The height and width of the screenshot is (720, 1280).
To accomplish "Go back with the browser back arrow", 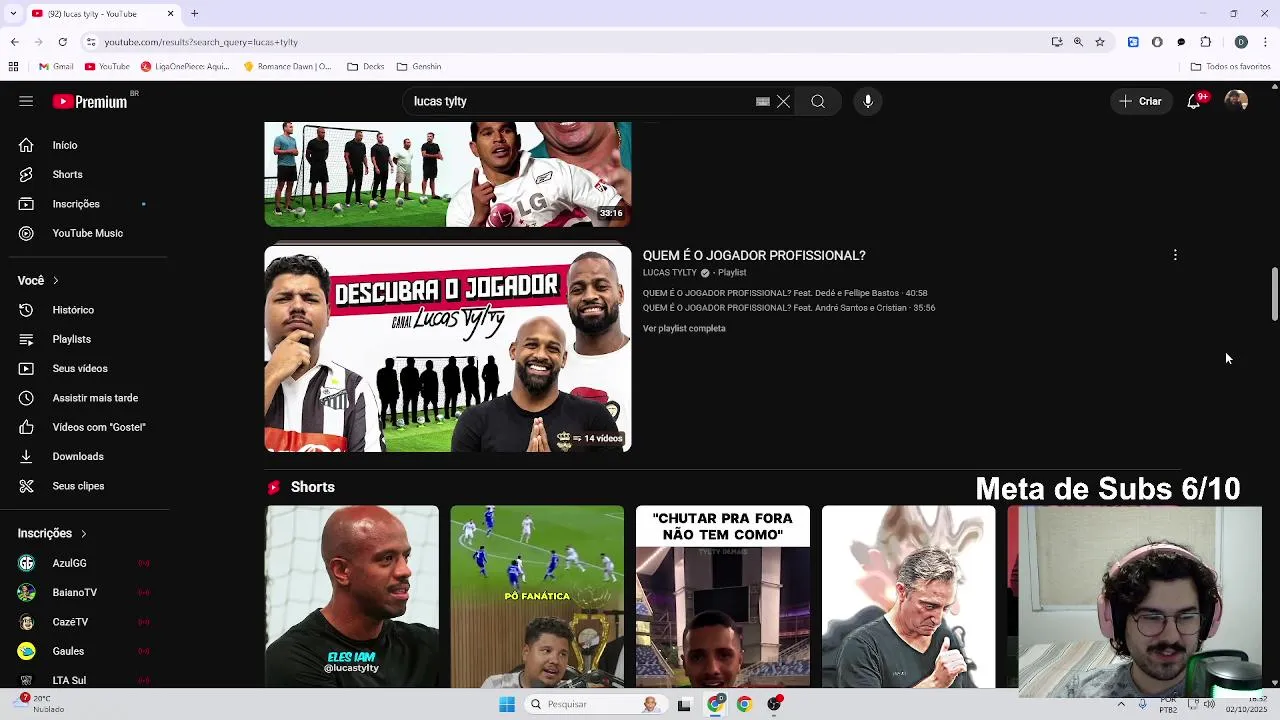I will (x=14, y=42).
